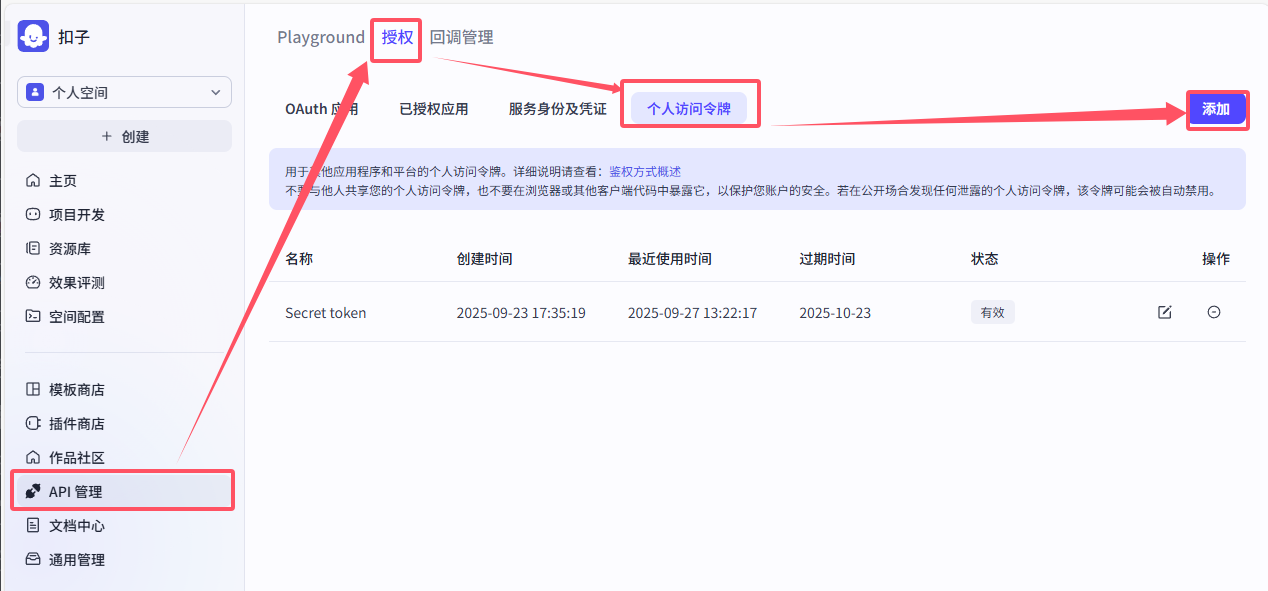
Task: Open the 插件商店
Action: pyautogui.click(x=77, y=423)
